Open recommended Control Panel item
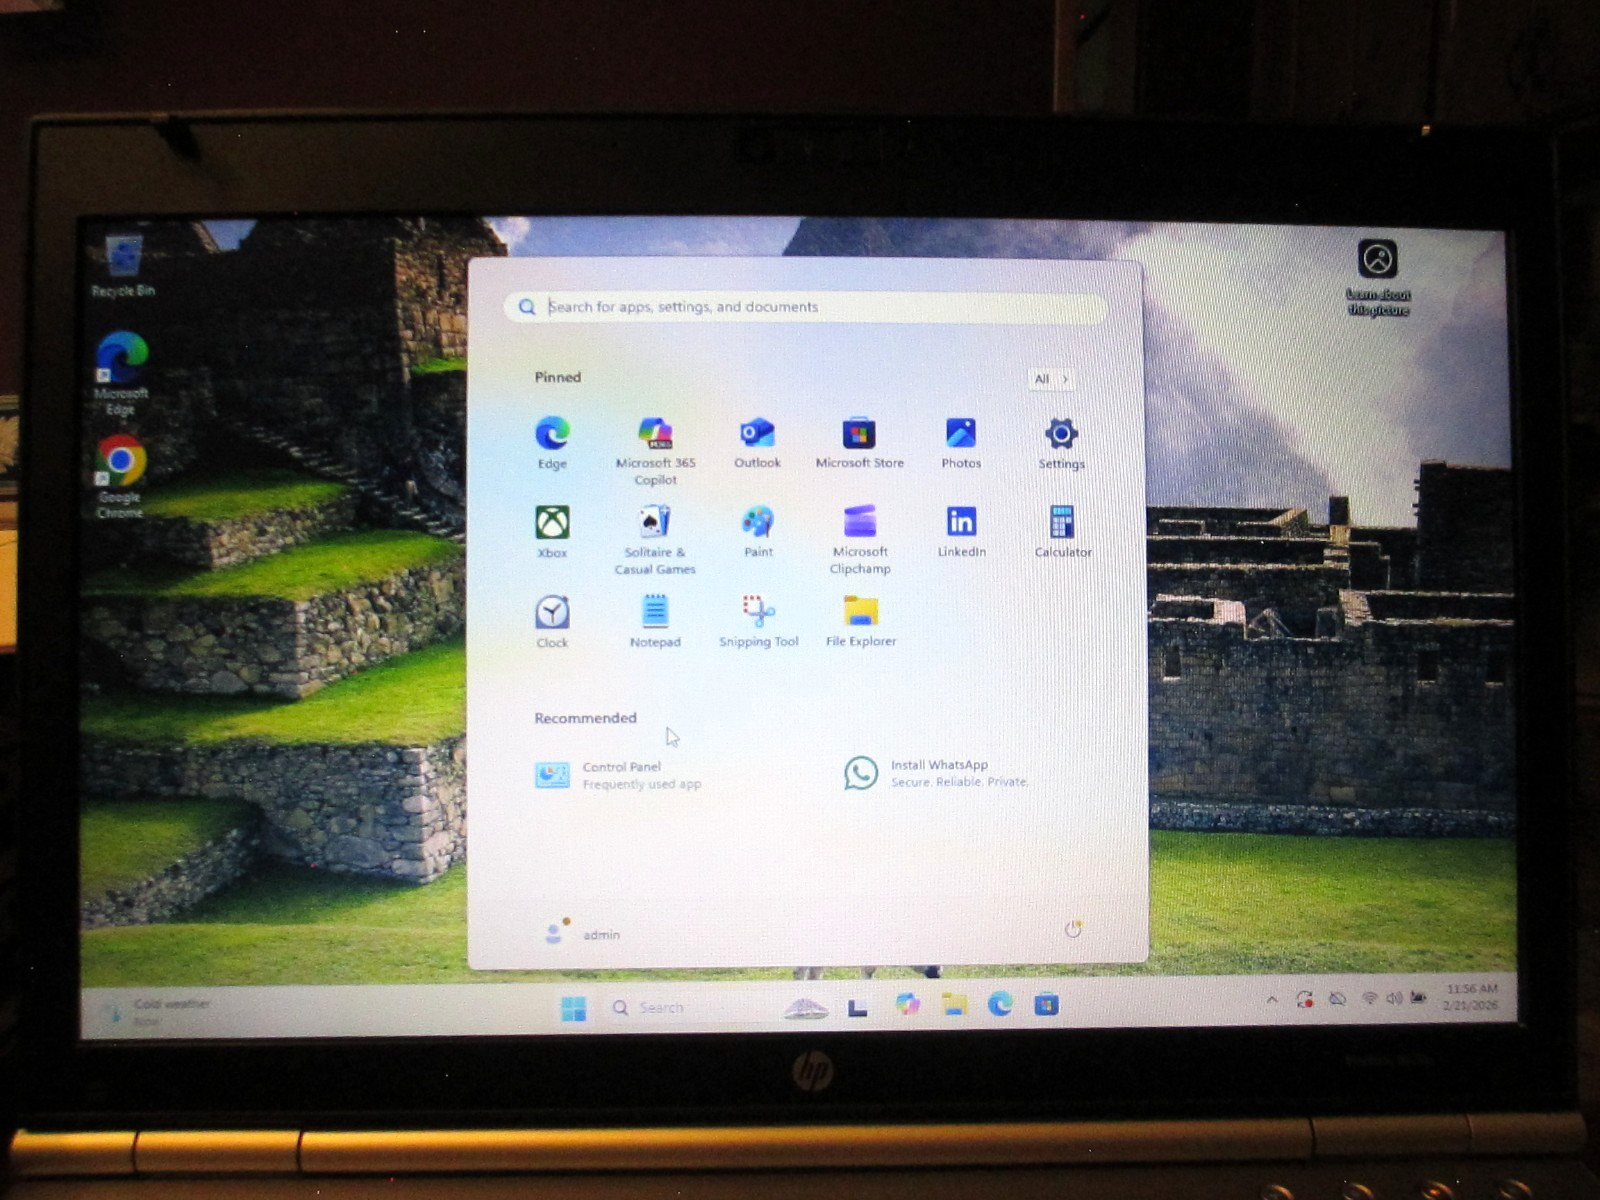Screen dimensions: 1600x1200 618,775
